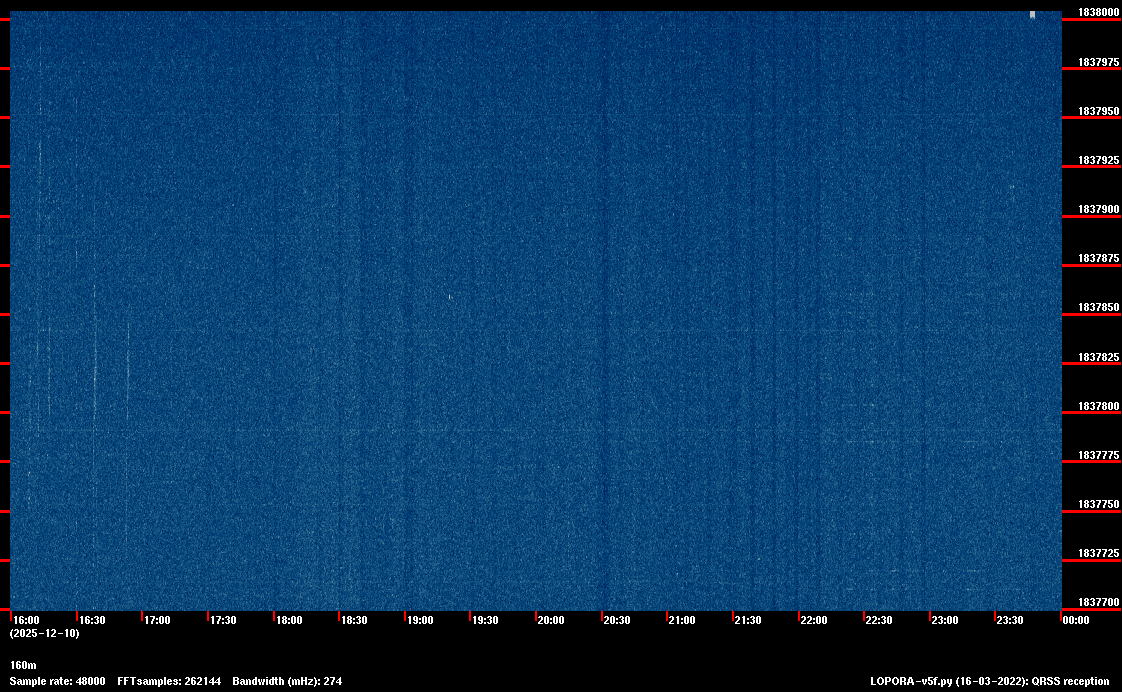Click the white marker at spectrogram top right
The width and height of the screenshot is (1122, 692).
tap(1033, 15)
